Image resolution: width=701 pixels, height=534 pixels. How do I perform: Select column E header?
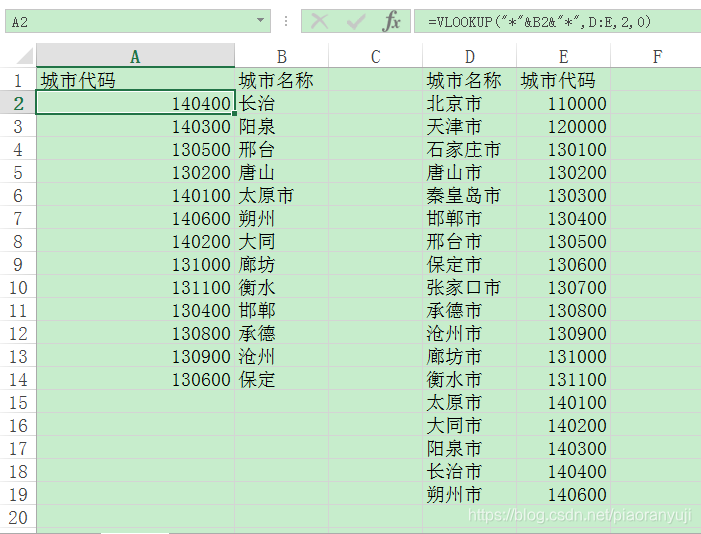[563, 56]
